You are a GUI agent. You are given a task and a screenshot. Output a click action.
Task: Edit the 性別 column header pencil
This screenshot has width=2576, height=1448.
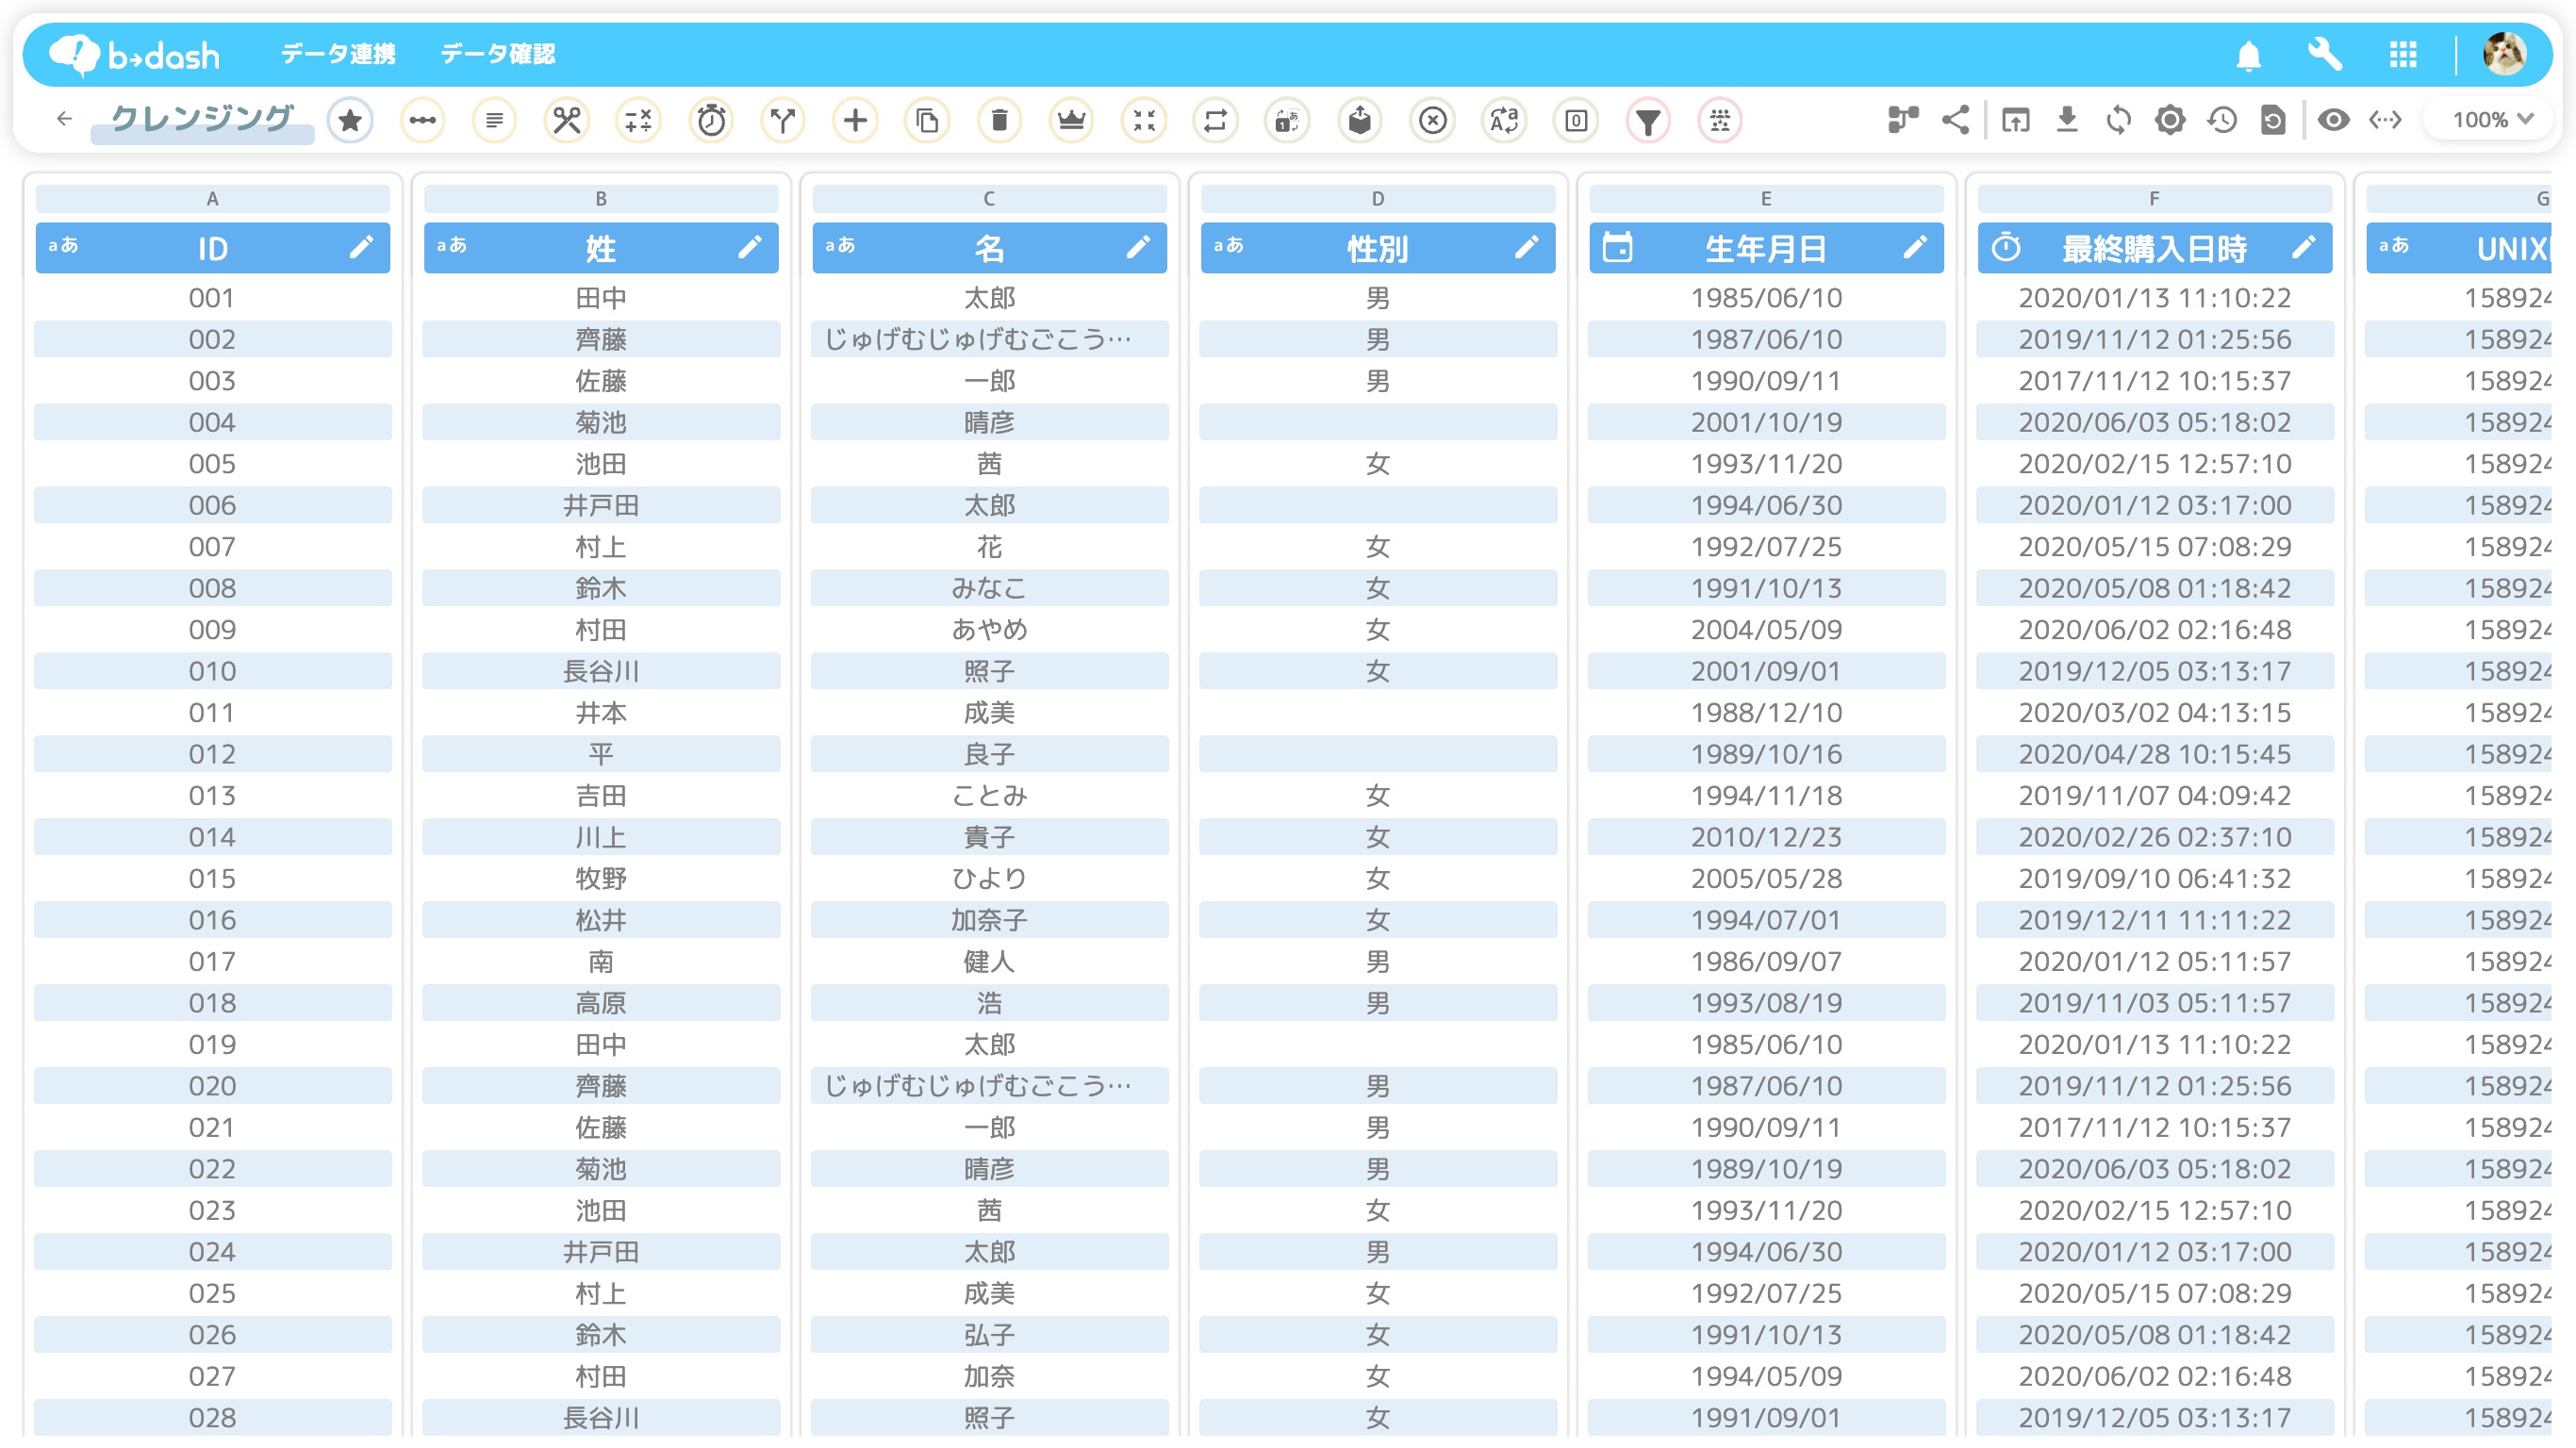pos(1526,247)
